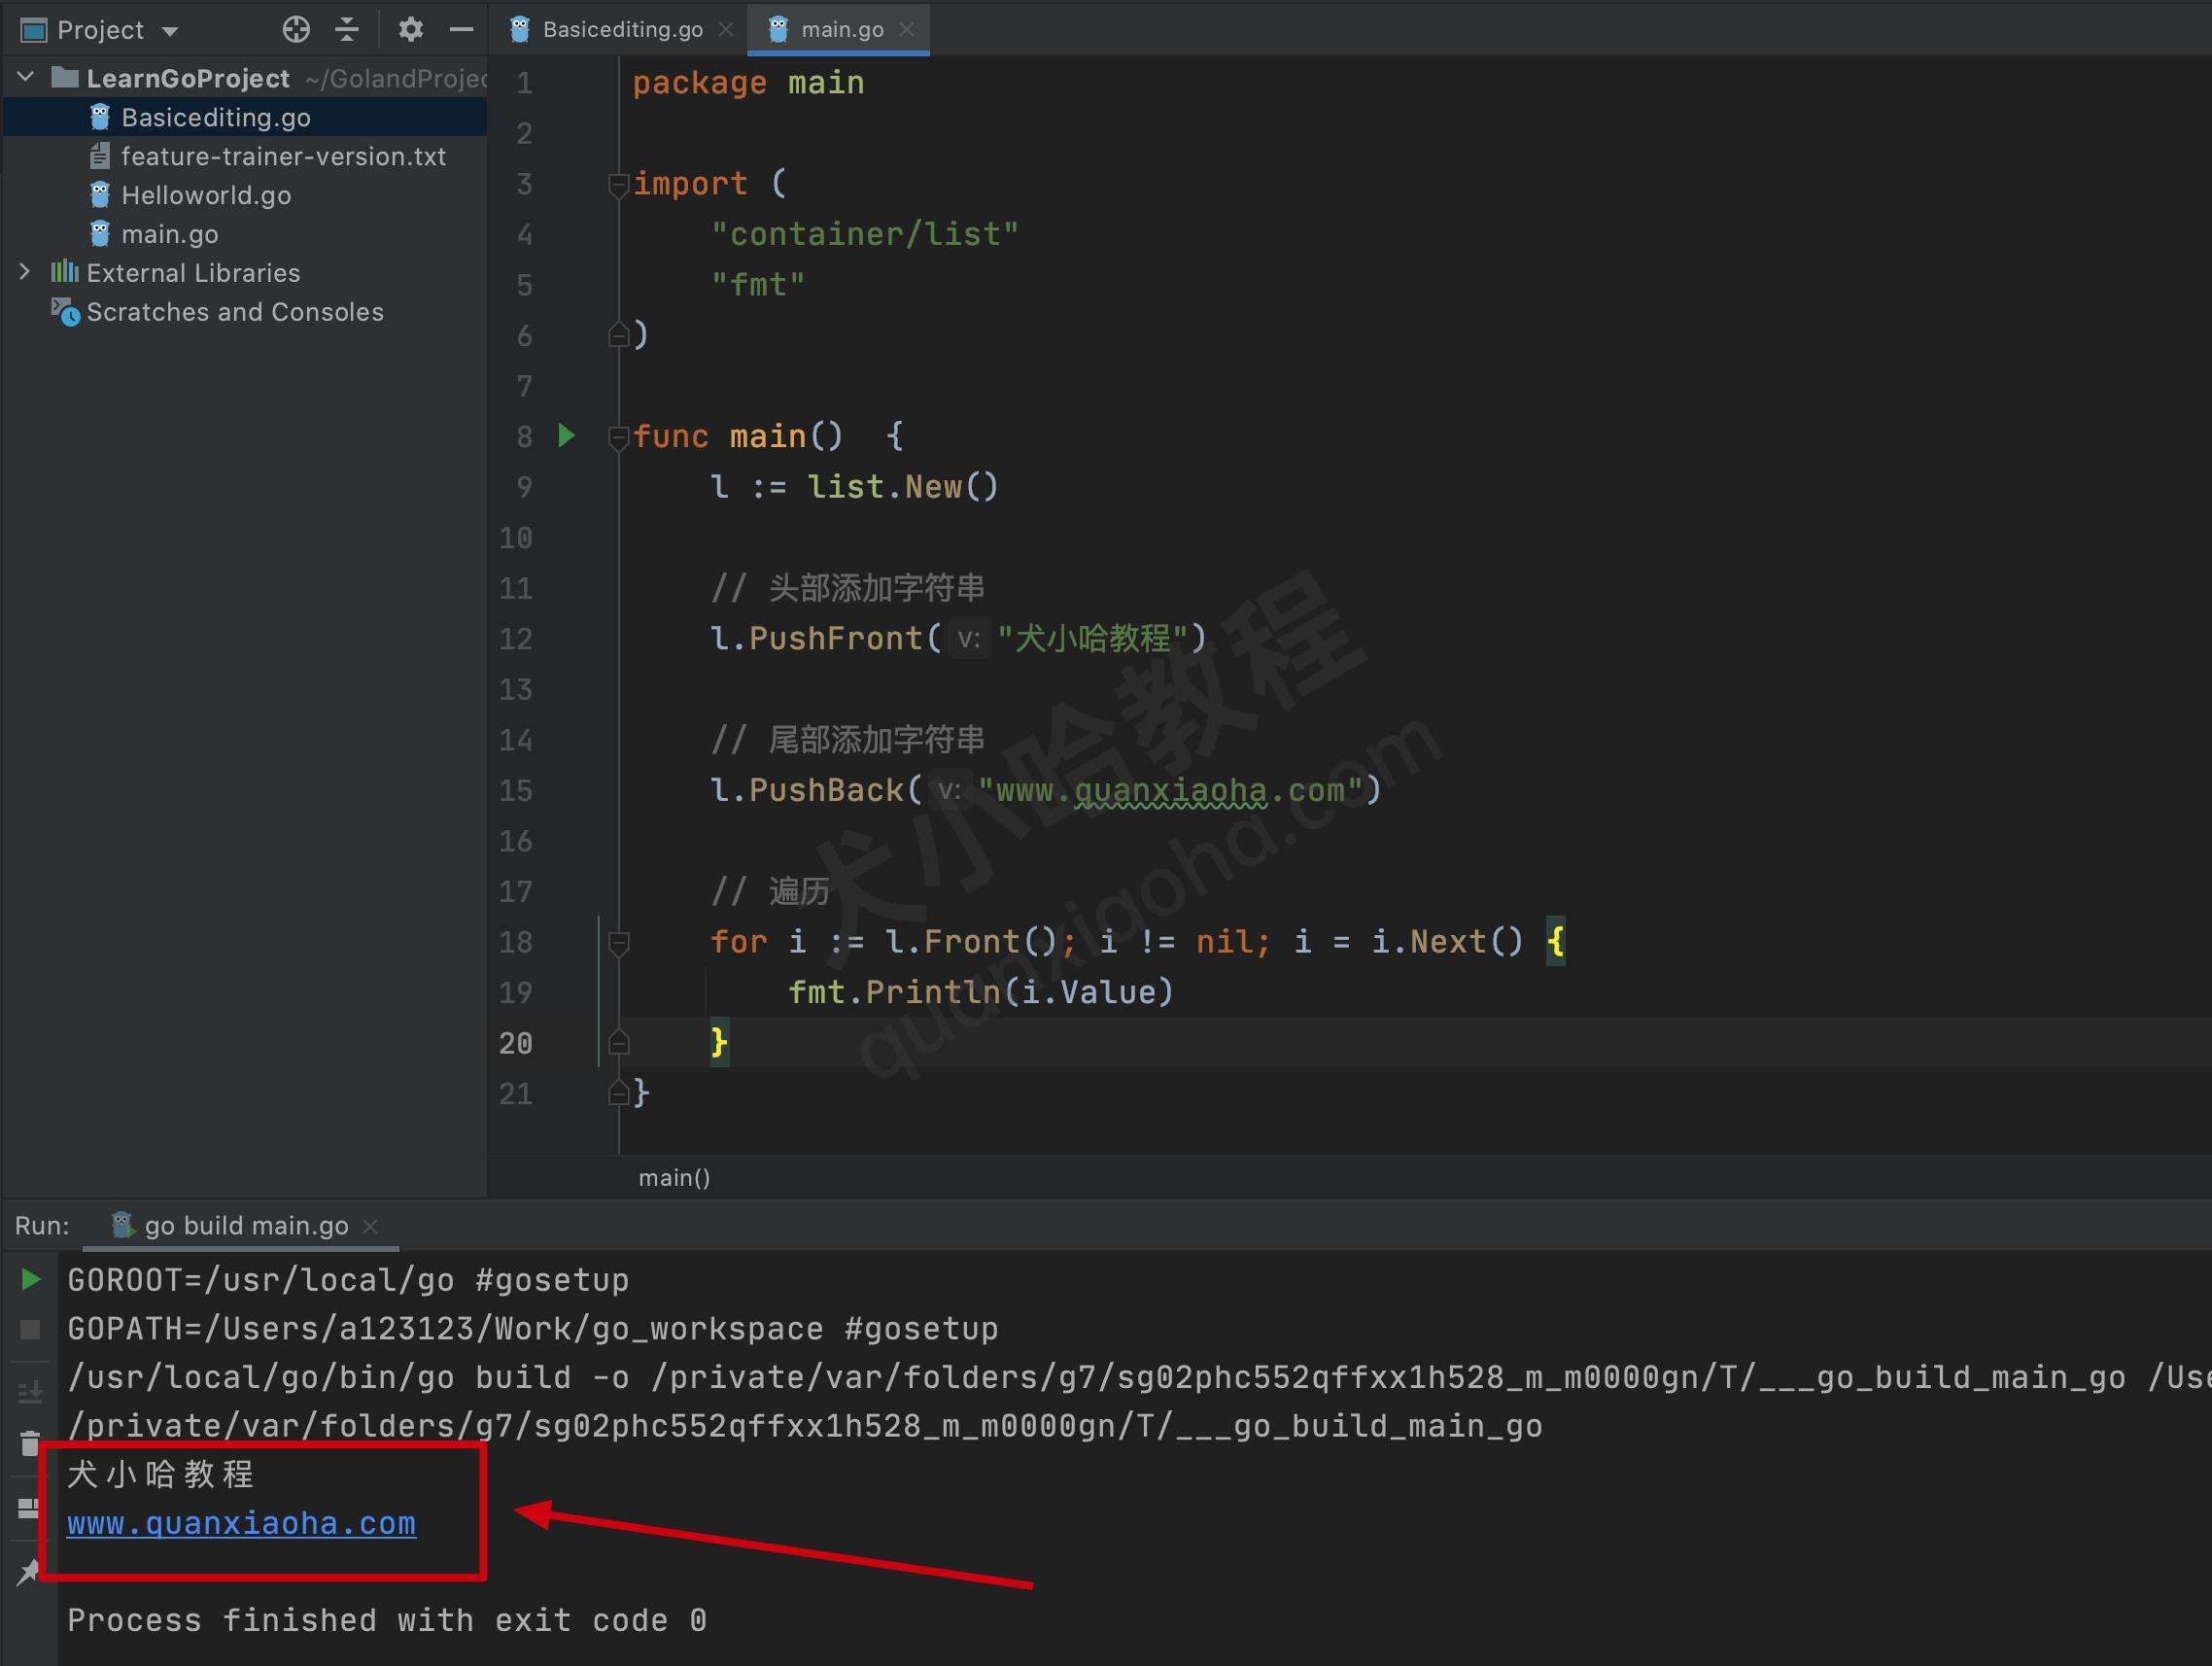Image resolution: width=2212 pixels, height=1666 pixels.
Task: Open the Helloworld.go file
Action: pos(205,196)
